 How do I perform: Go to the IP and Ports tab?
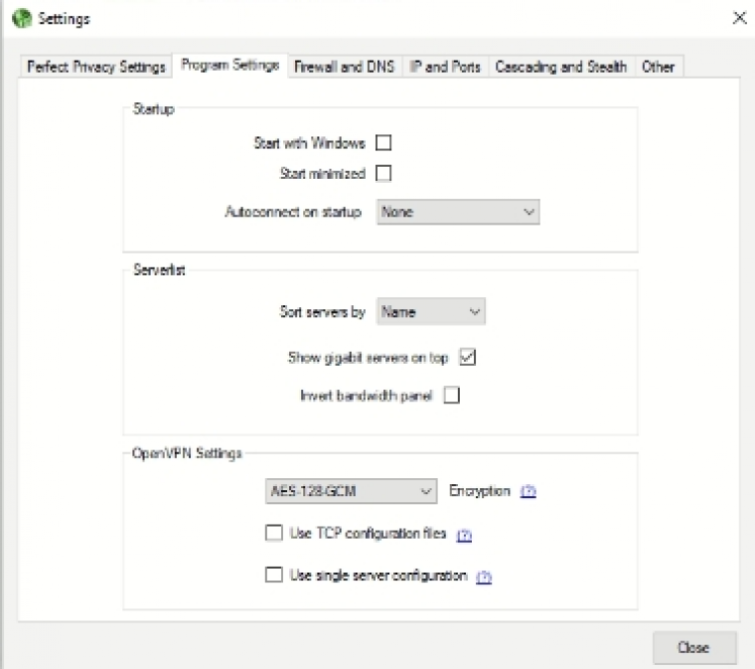point(445,66)
